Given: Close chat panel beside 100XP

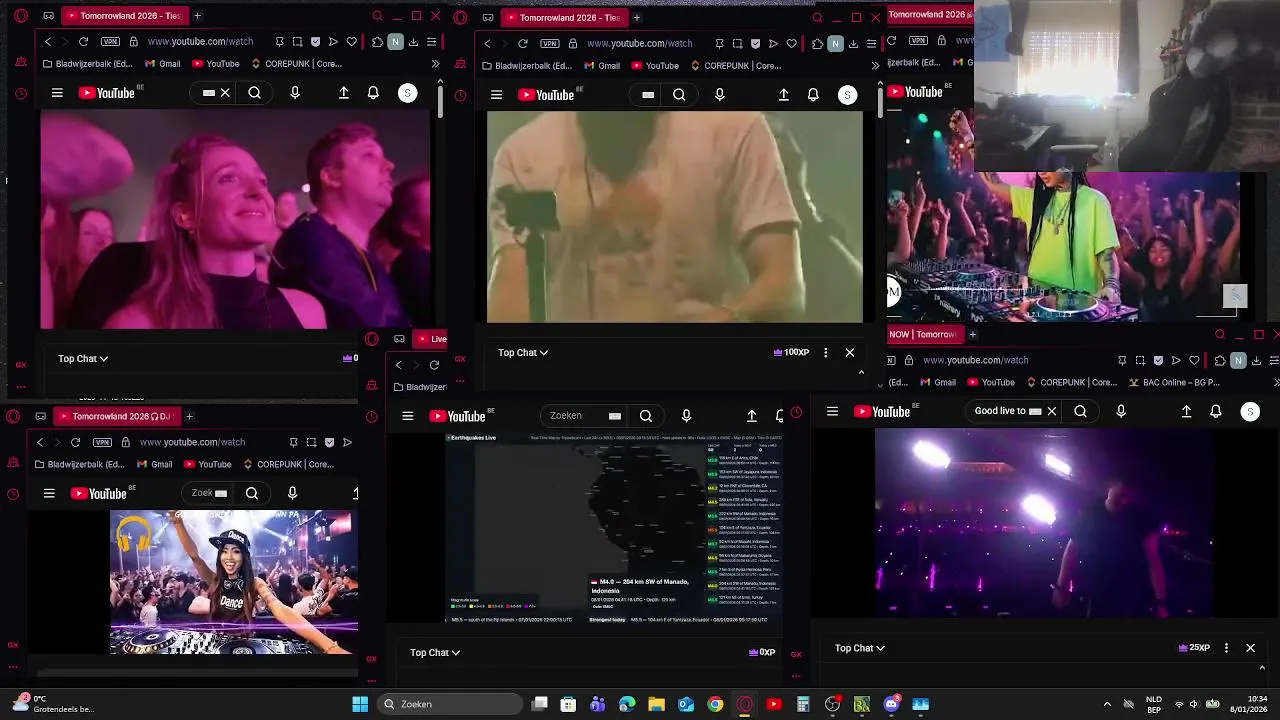Looking at the screenshot, I should click(850, 352).
